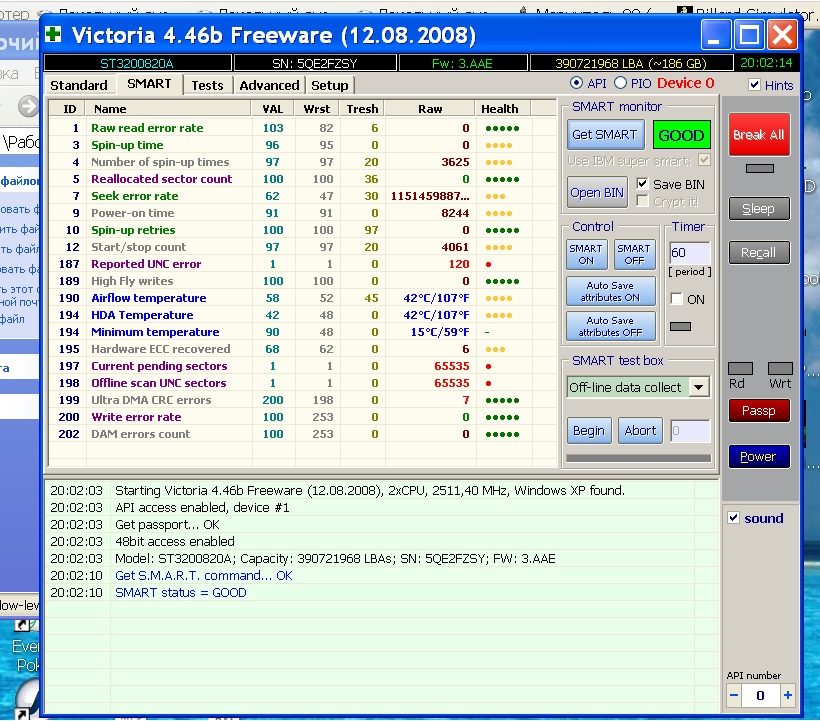Click the 390721968 LBA capacity field
The image size is (820, 721).
[x=631, y=63]
